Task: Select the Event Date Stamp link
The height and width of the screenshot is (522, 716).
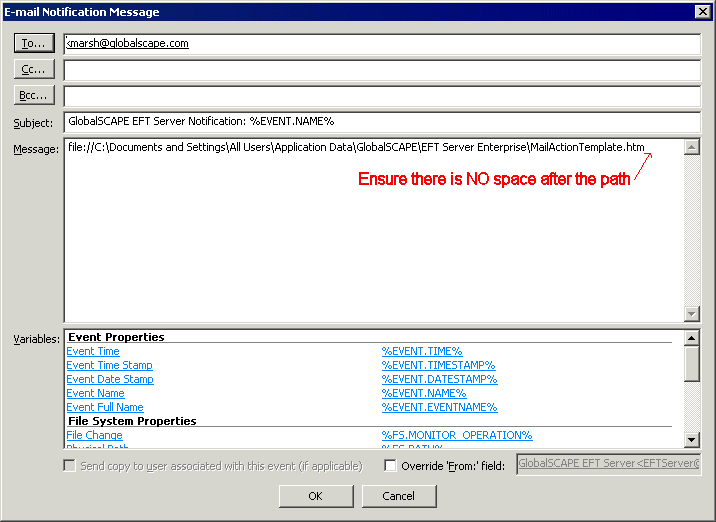Action: tap(110, 380)
